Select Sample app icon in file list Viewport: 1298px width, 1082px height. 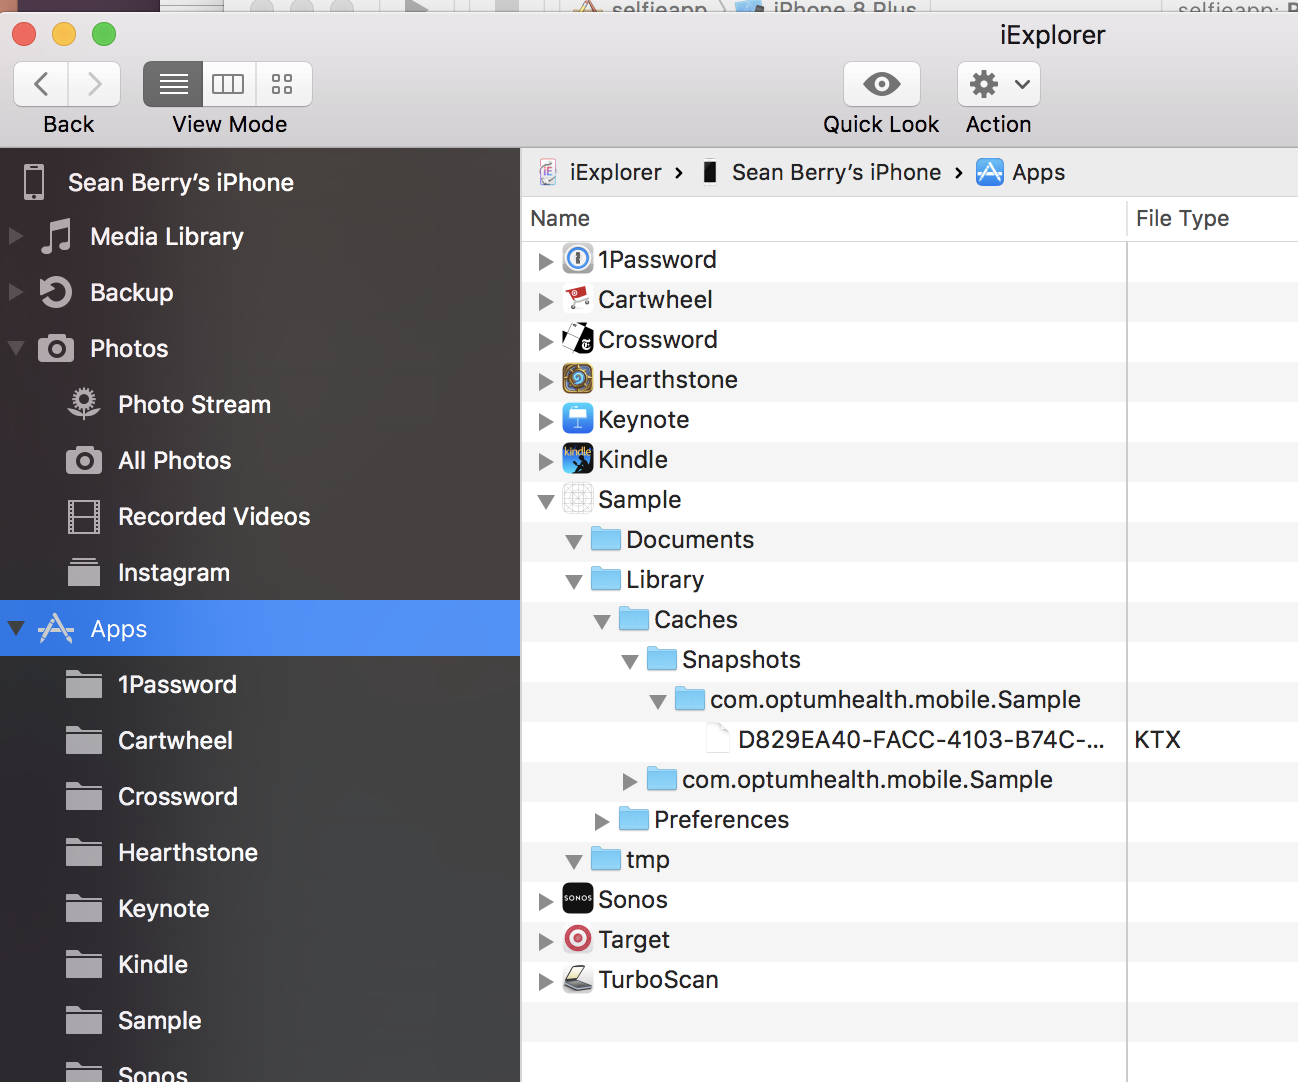point(578,499)
